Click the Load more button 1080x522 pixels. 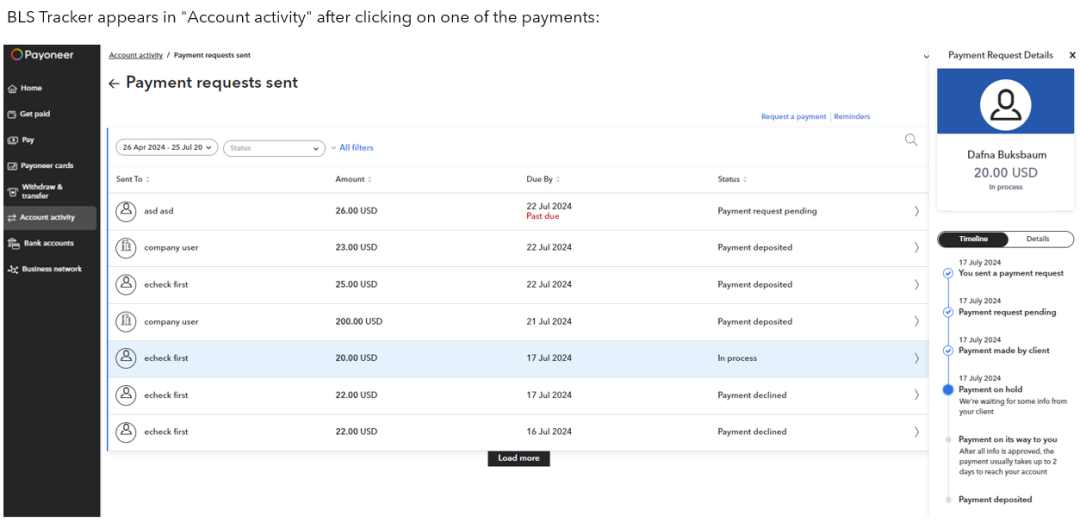[x=518, y=458]
